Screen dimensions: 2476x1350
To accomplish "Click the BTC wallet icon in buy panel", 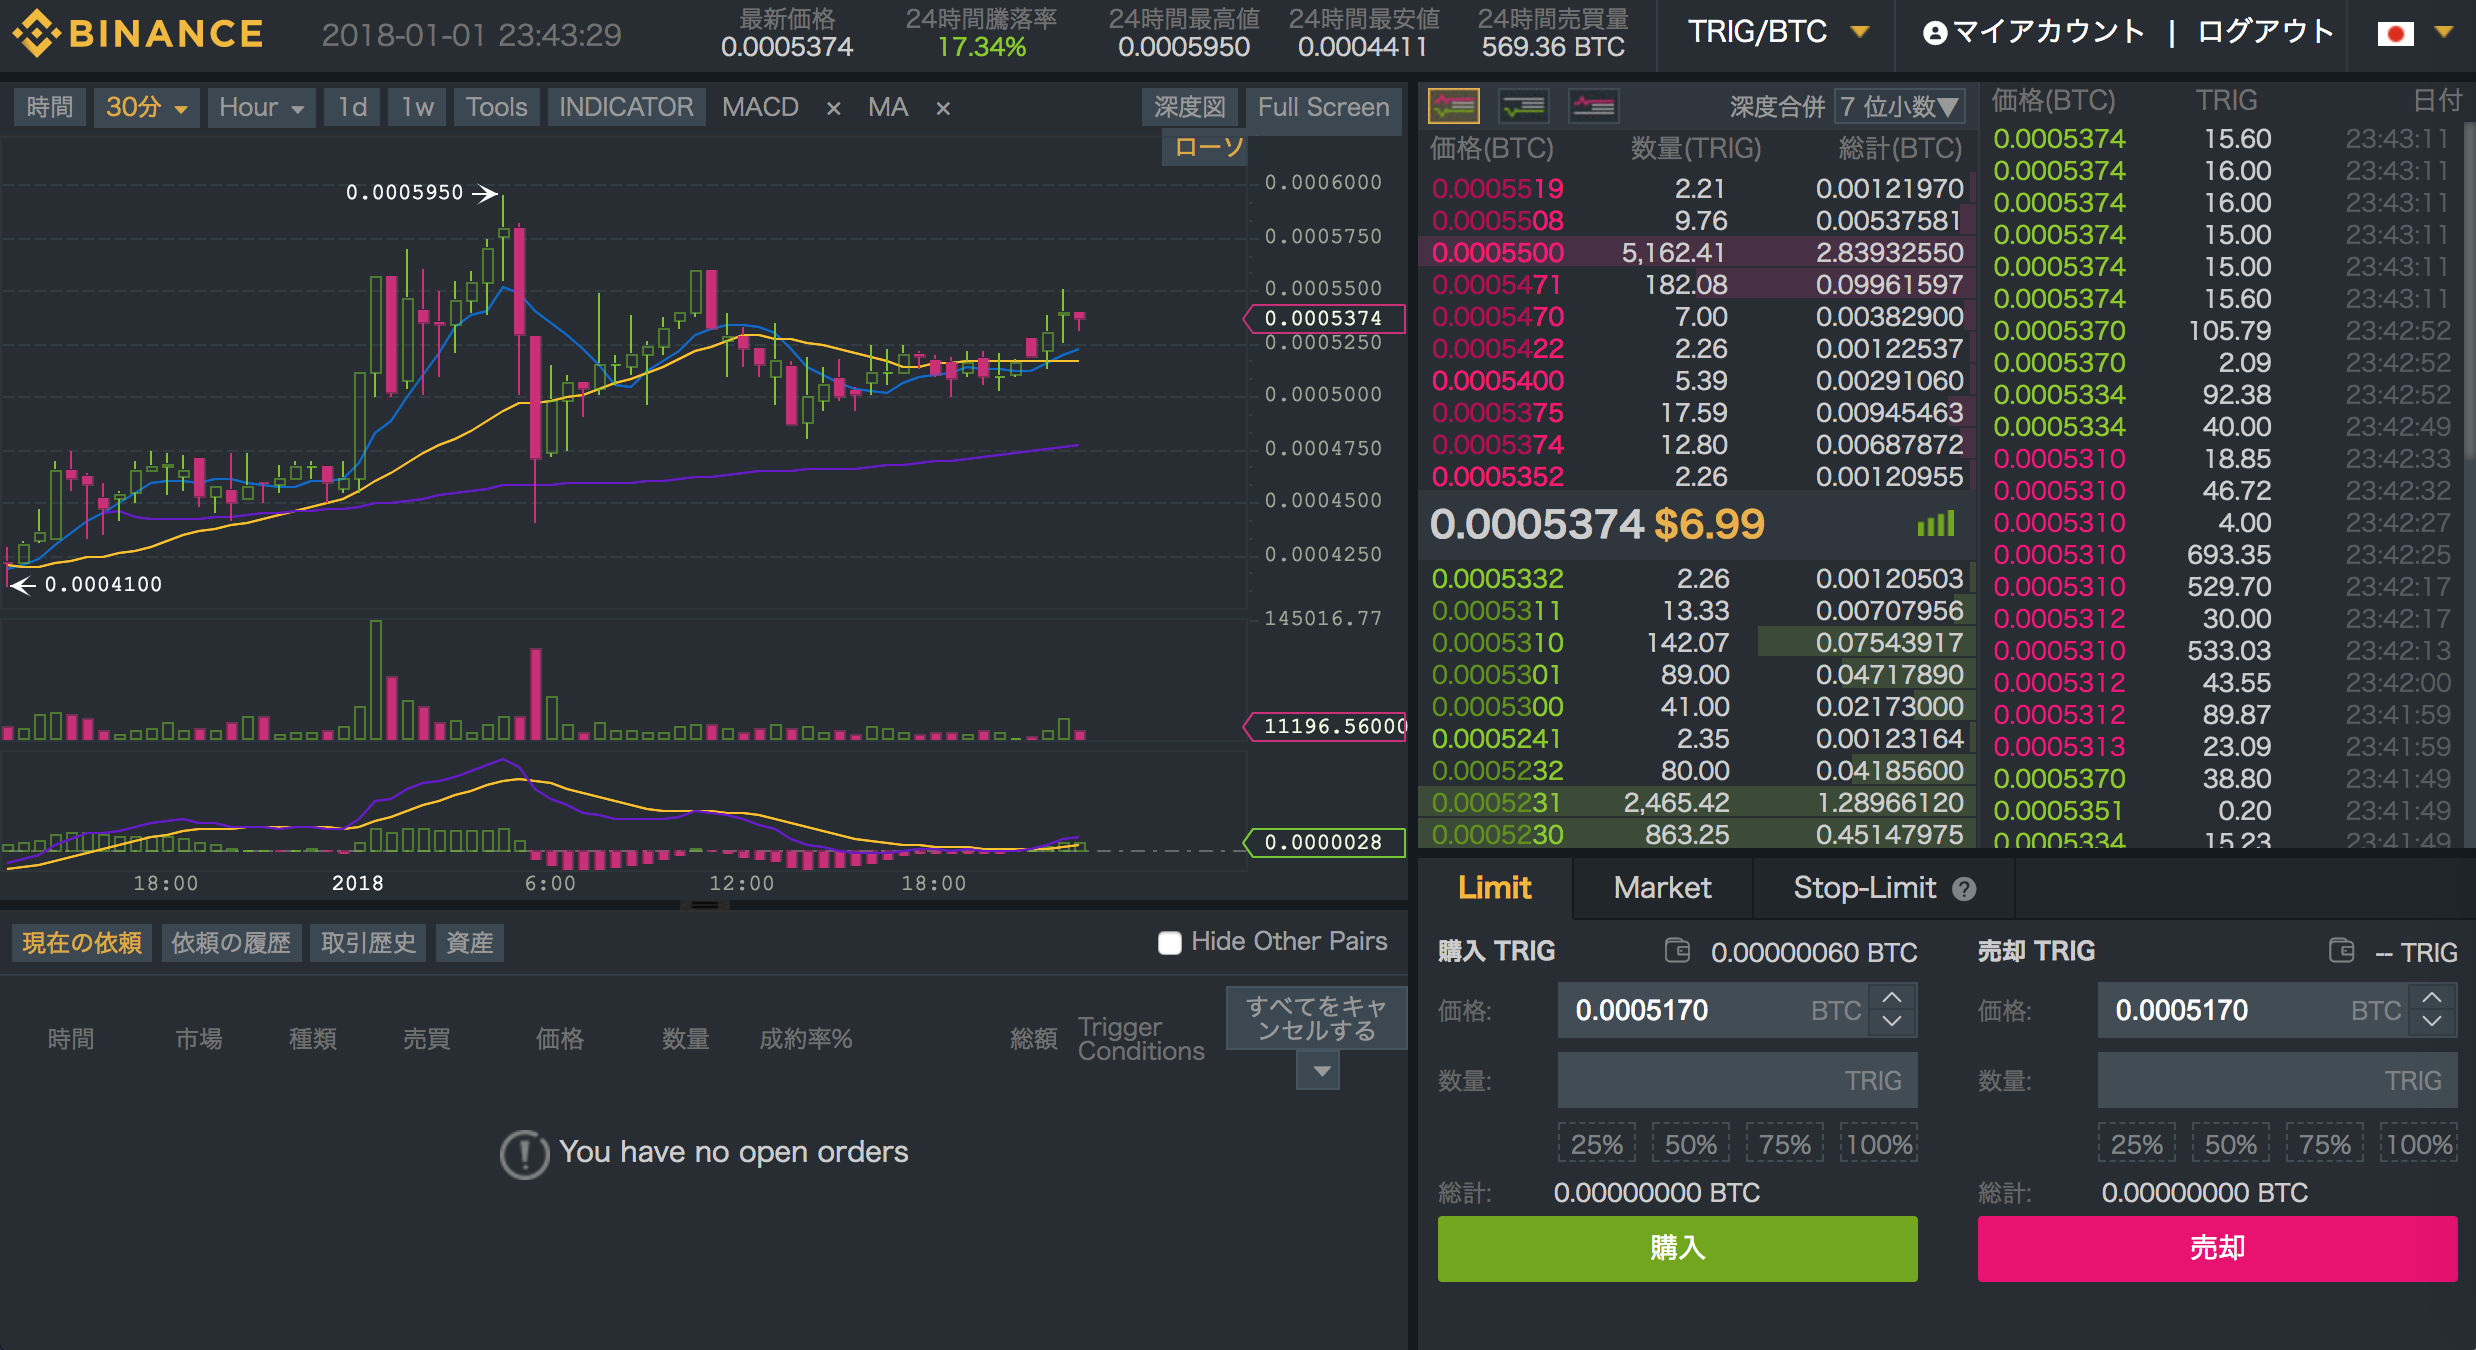I will (x=1677, y=950).
